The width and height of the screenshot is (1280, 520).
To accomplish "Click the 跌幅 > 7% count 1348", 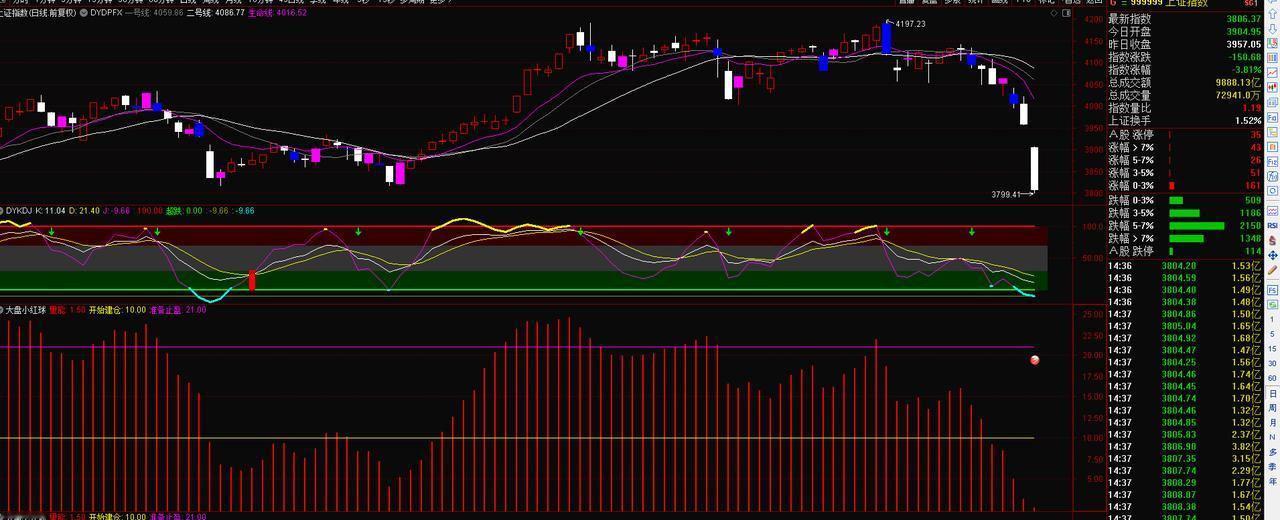I will [1250, 238].
